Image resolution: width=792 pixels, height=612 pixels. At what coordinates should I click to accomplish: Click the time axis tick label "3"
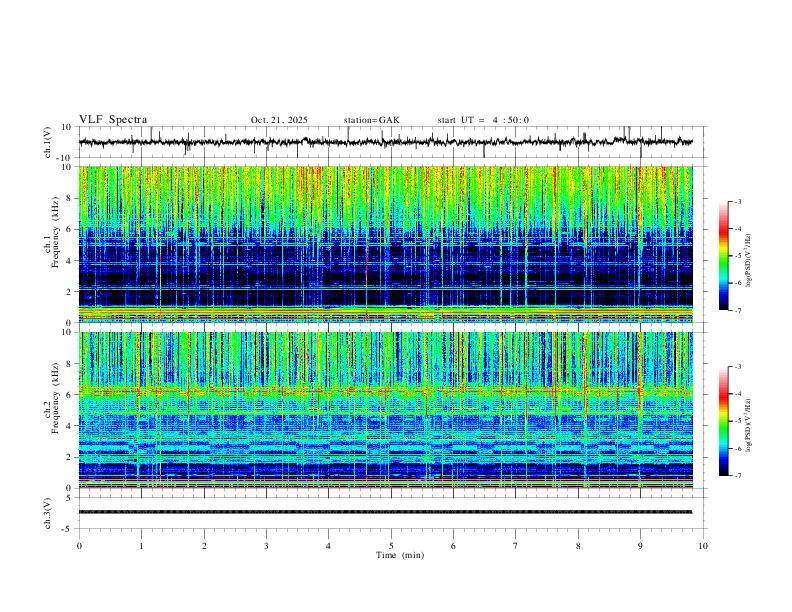(x=266, y=546)
